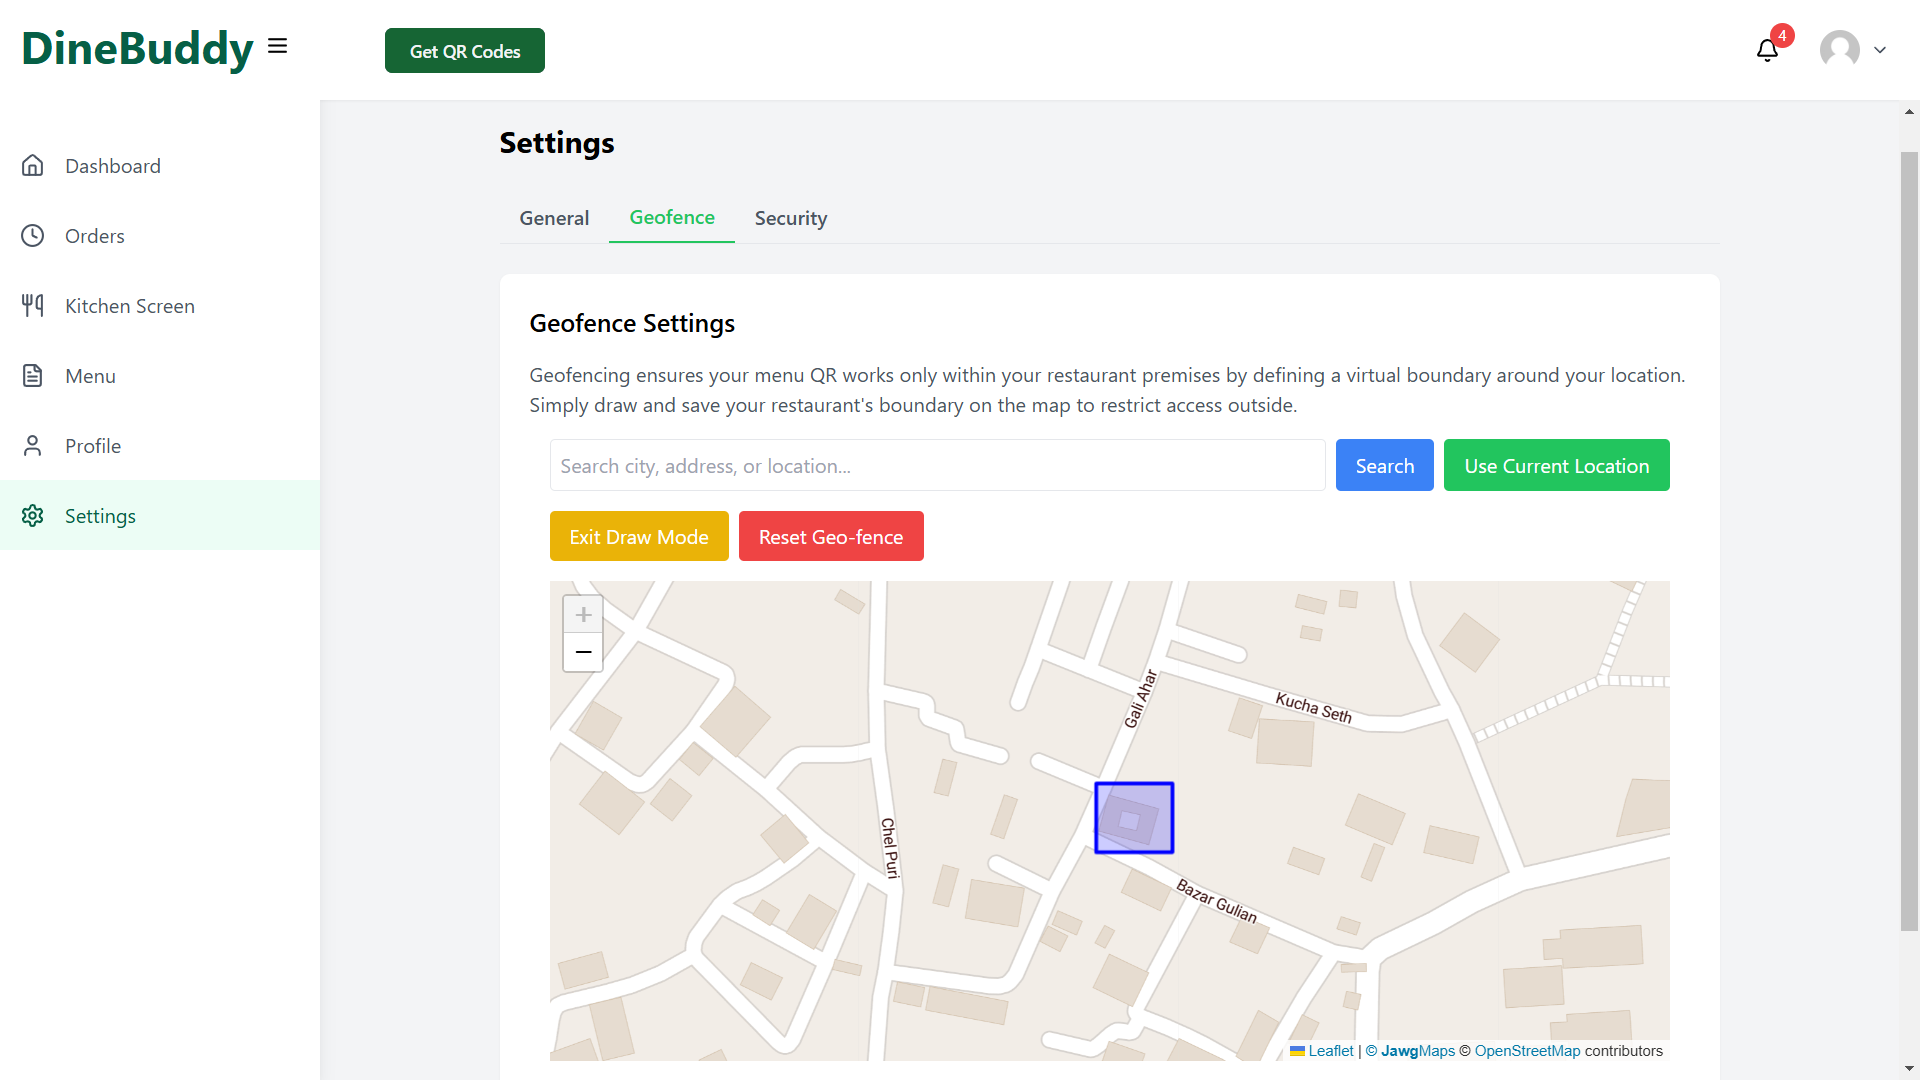The width and height of the screenshot is (1920, 1080).
Task: Click the blue Search button
Action: pos(1384,465)
